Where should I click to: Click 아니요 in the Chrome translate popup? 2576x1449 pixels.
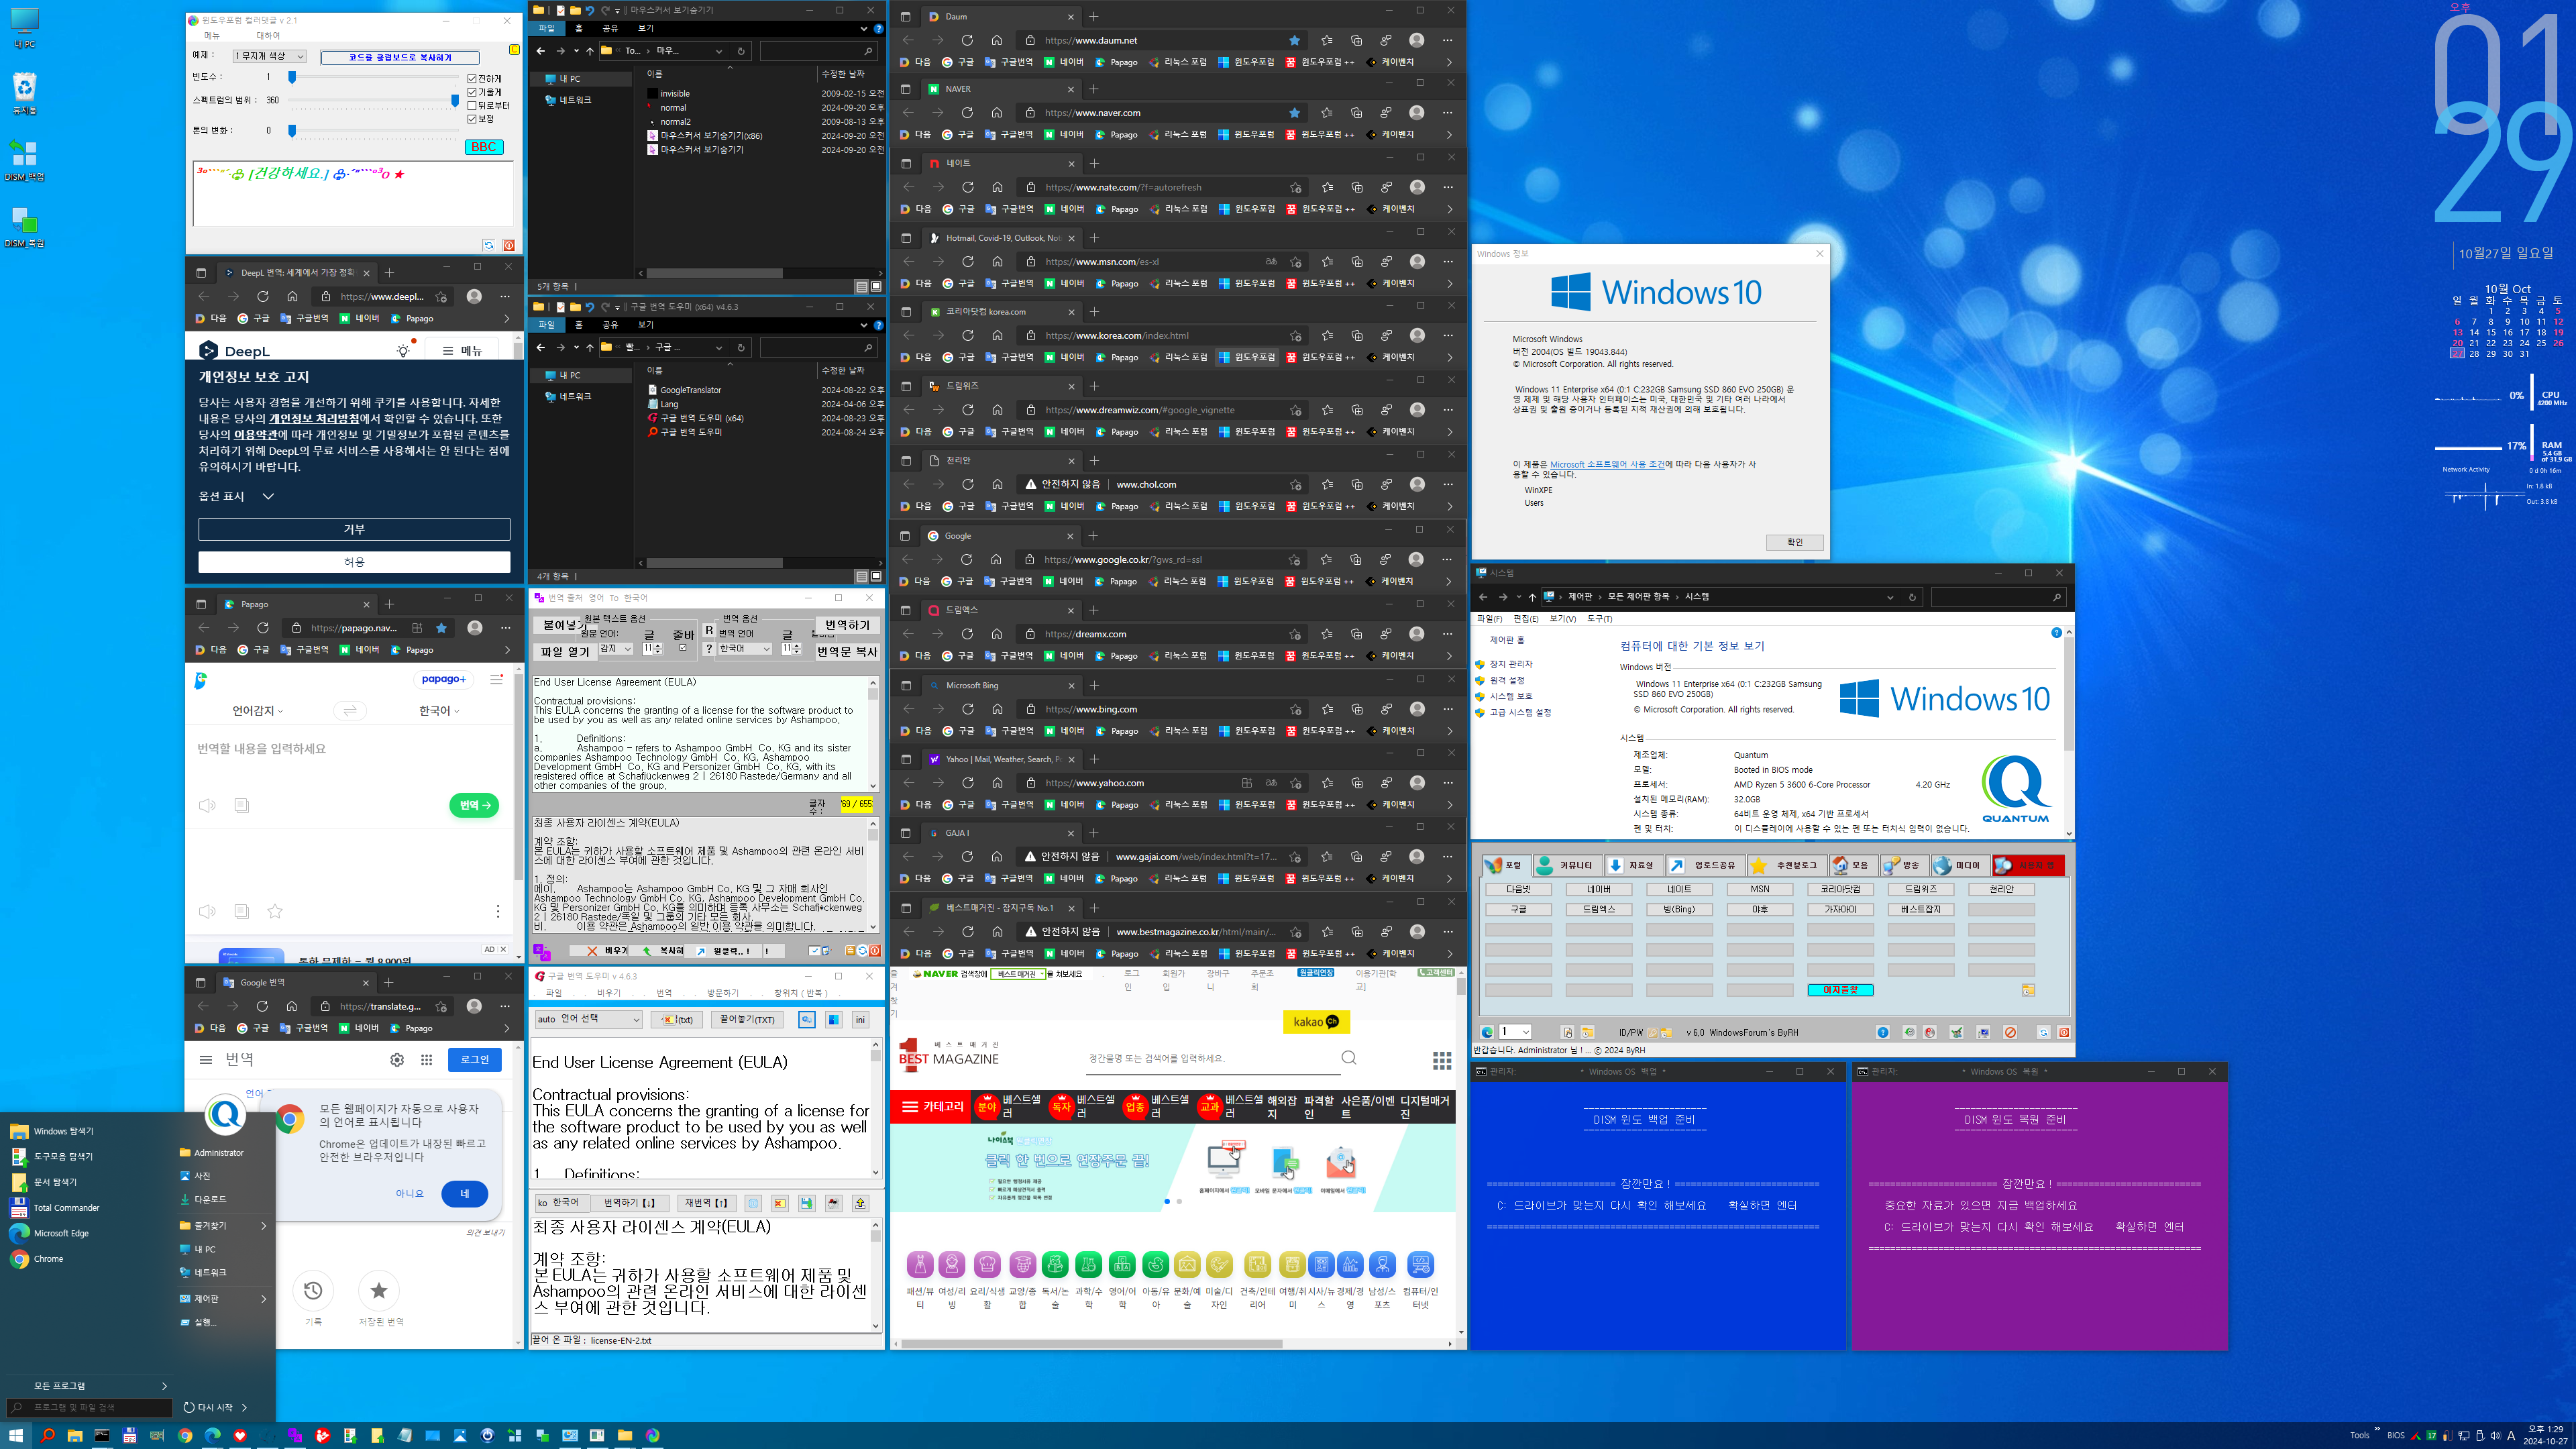click(409, 1194)
